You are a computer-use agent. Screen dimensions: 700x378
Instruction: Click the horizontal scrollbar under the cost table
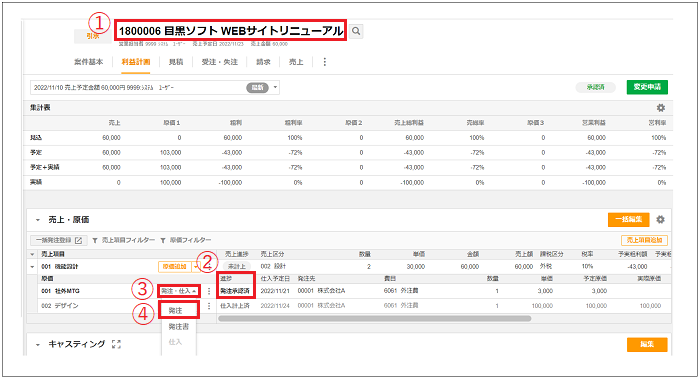click(x=375, y=319)
